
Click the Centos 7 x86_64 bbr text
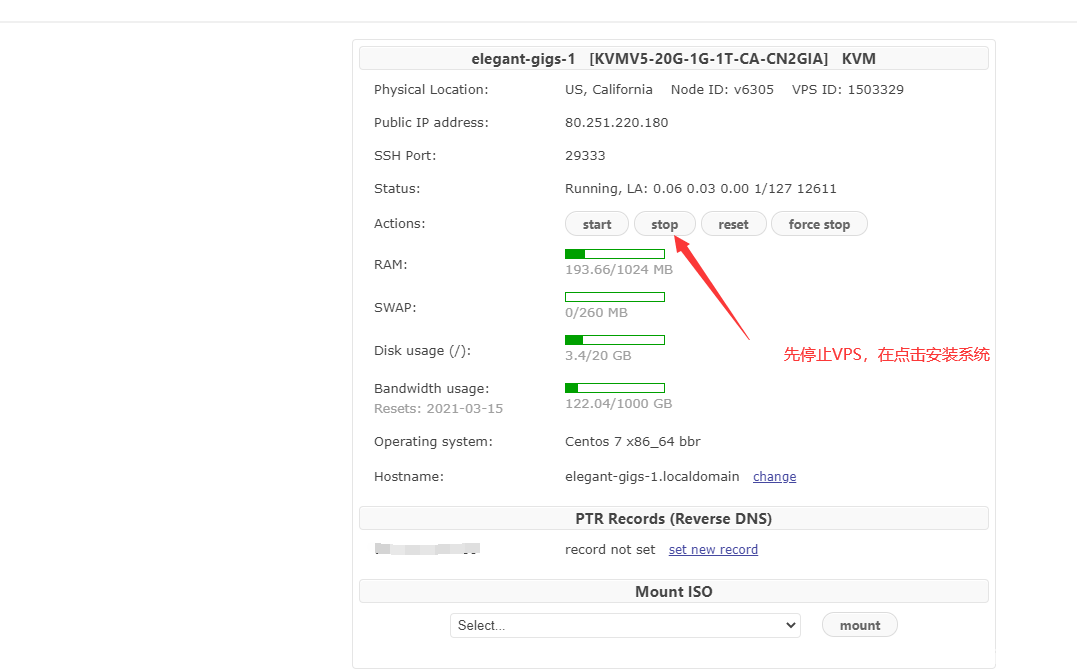632,442
